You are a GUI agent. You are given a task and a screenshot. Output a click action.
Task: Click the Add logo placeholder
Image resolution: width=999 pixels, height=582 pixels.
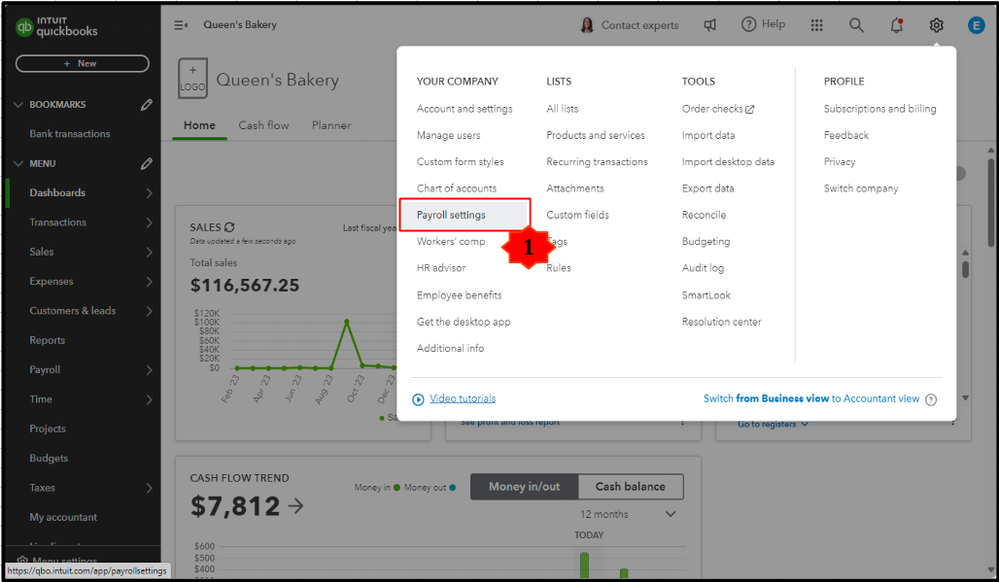pyautogui.click(x=192, y=78)
